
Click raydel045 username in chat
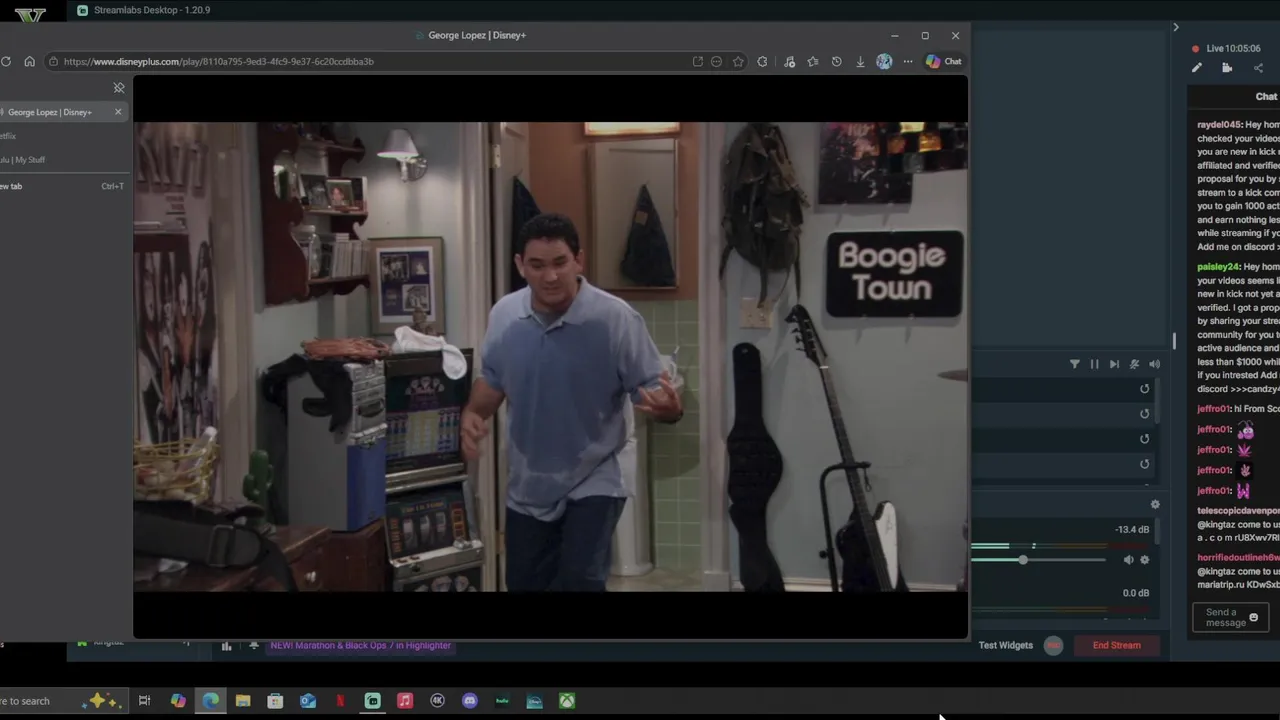1219,125
